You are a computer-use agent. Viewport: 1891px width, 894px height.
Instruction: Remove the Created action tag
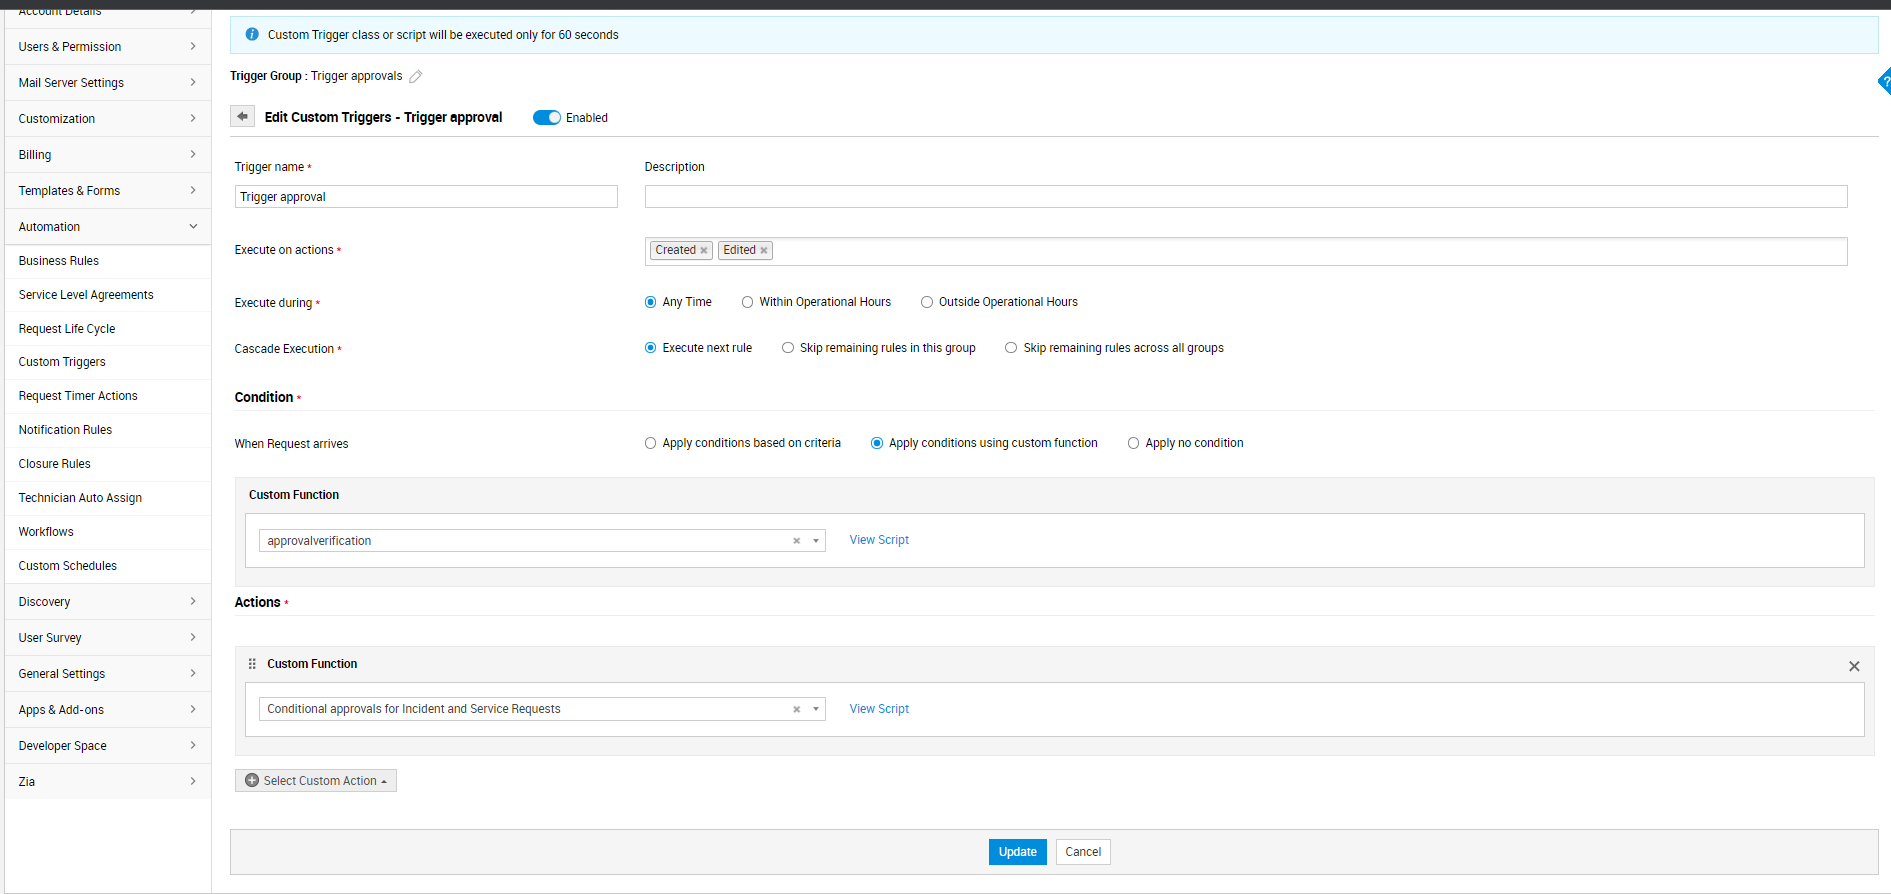pos(704,251)
